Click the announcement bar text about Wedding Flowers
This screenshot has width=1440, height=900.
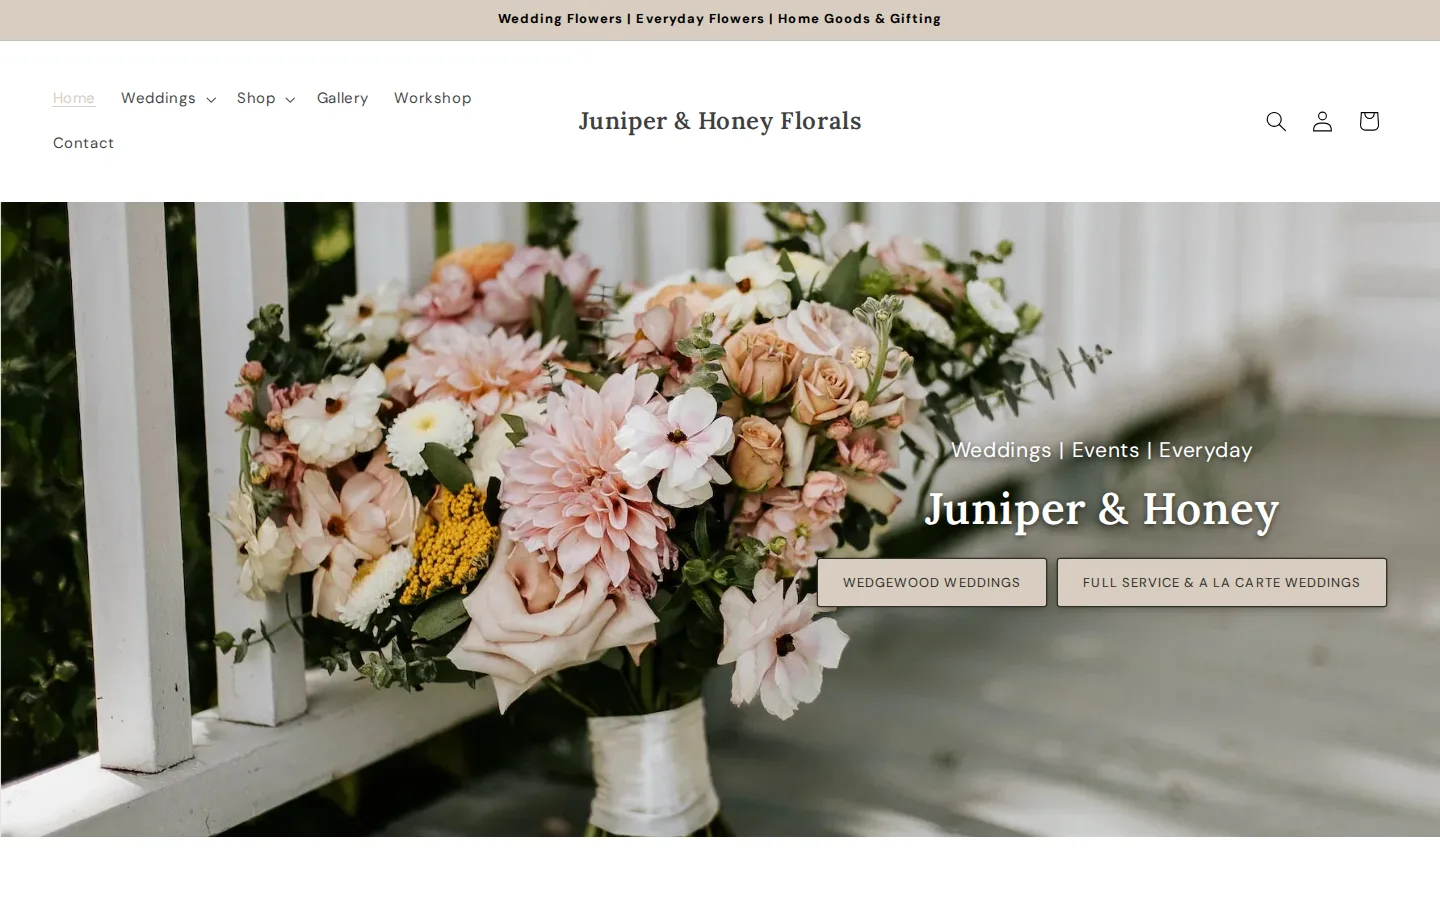720,19
